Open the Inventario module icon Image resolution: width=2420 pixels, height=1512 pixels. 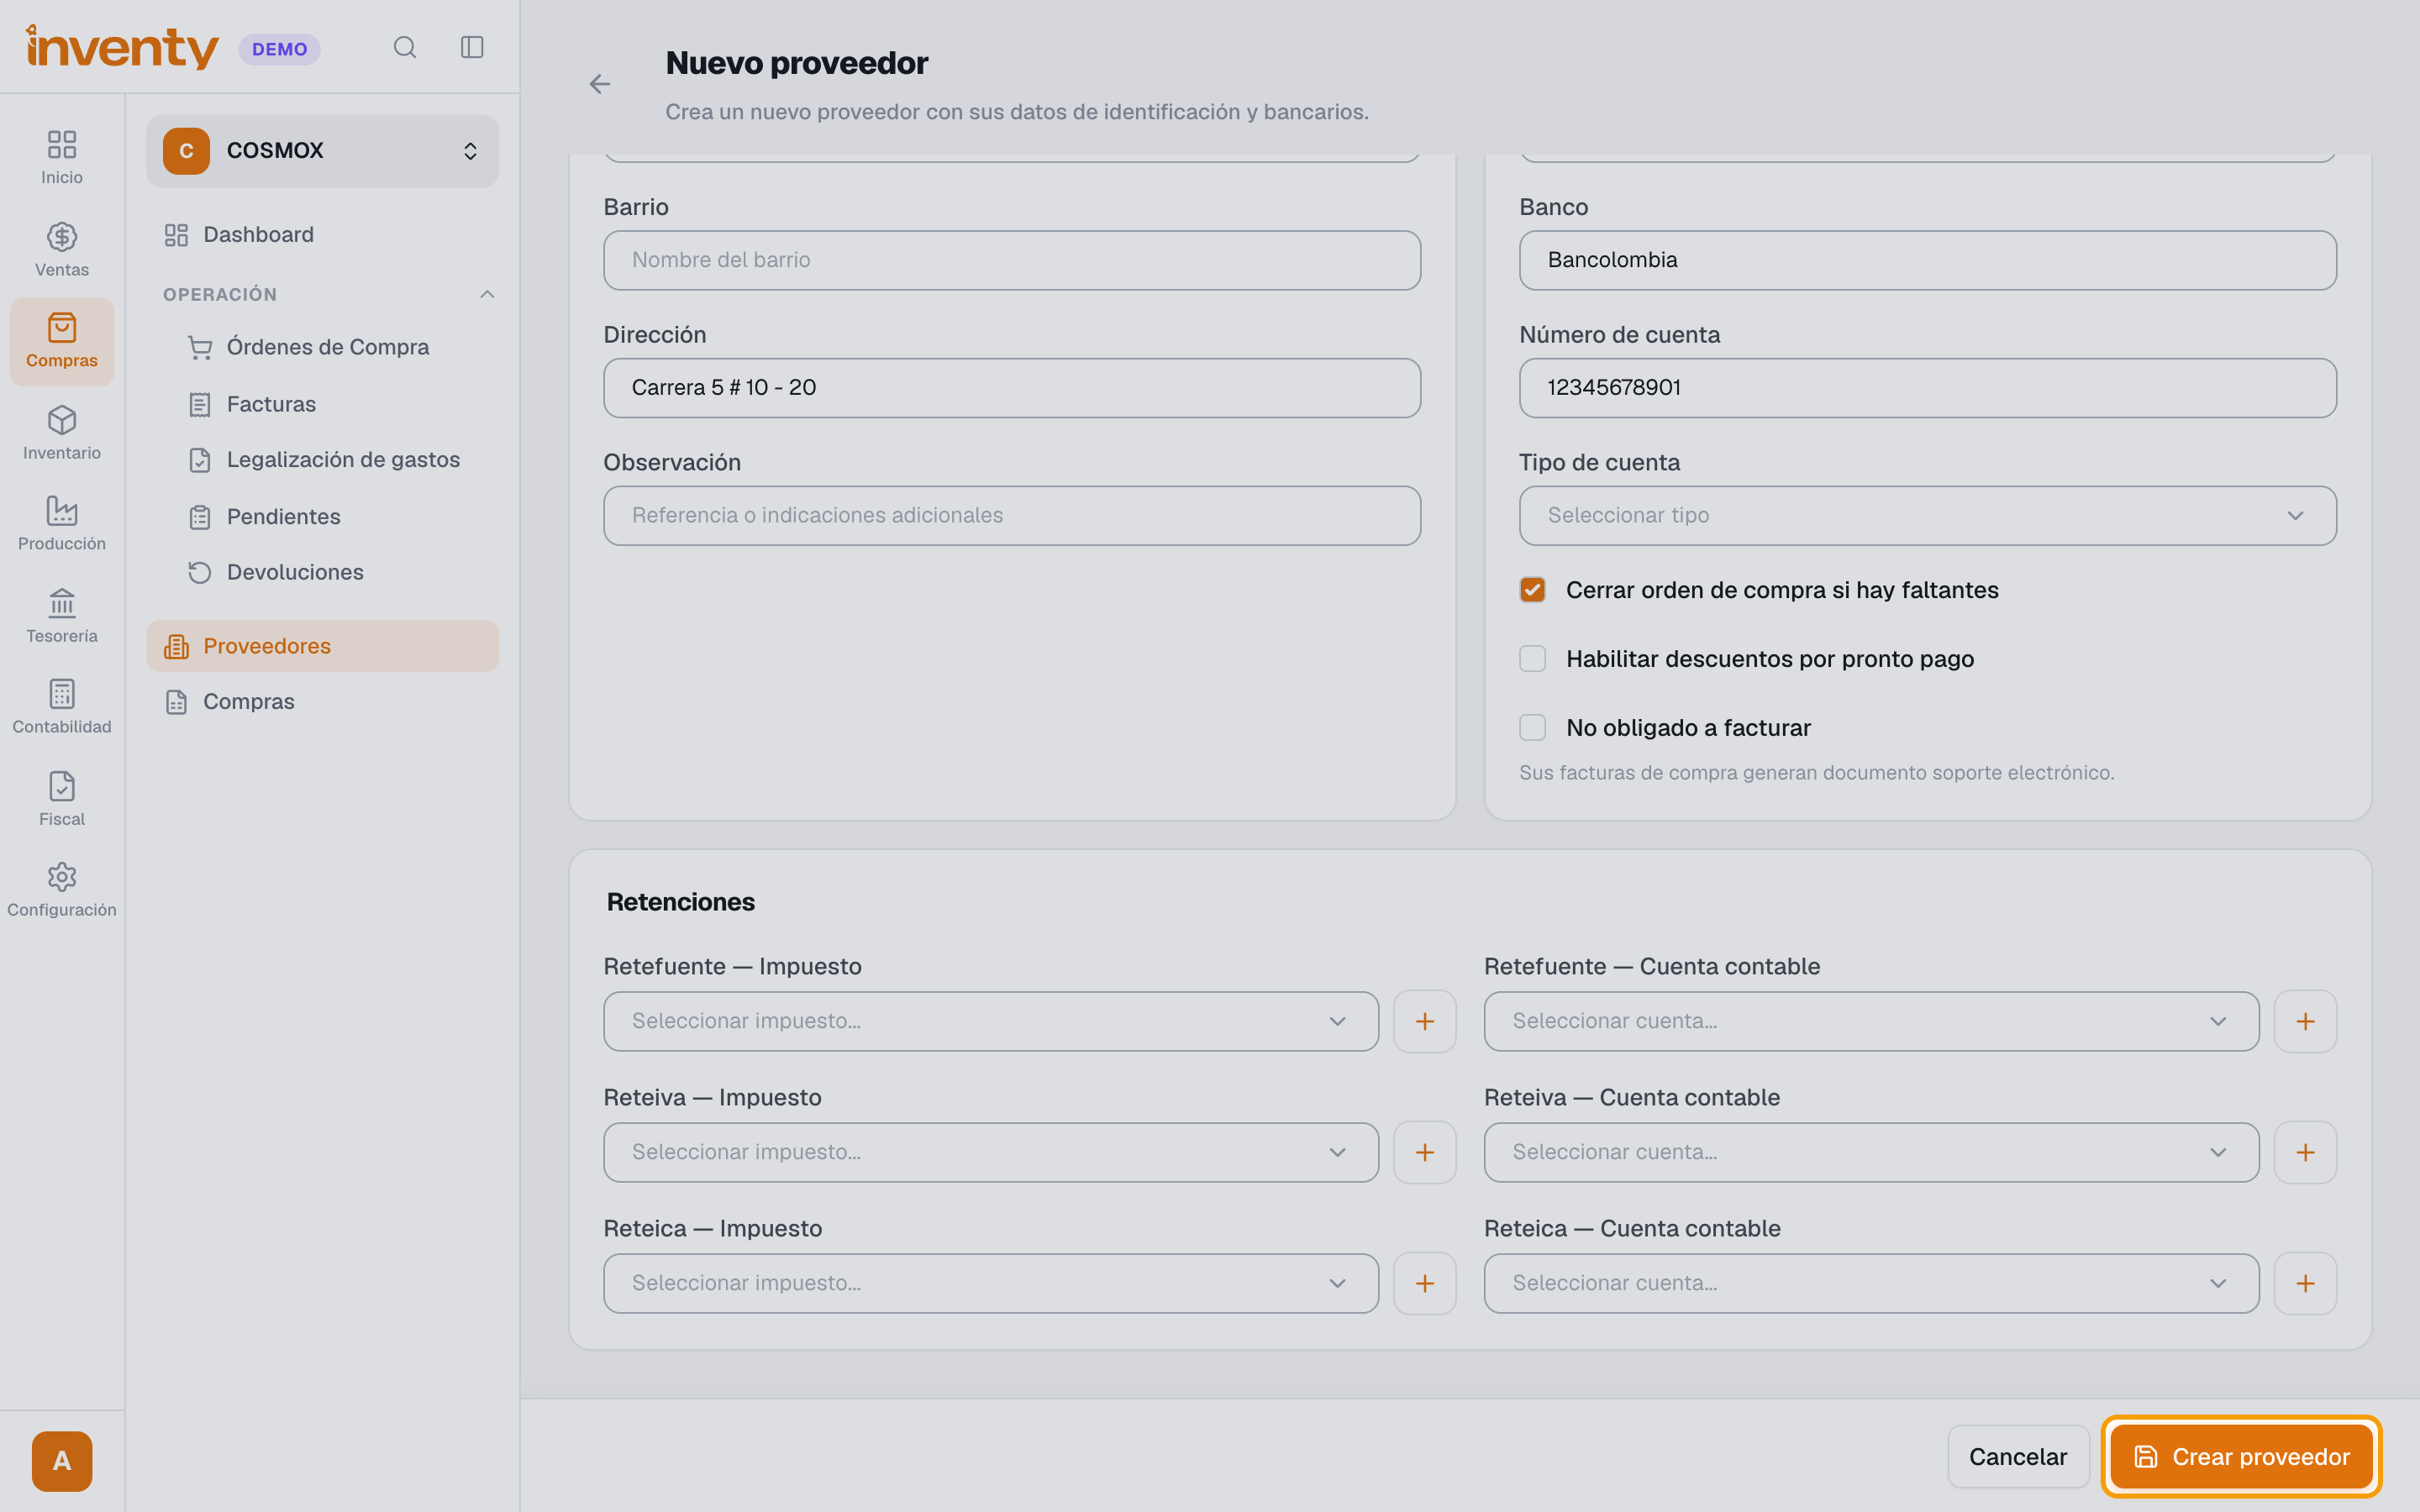(x=62, y=433)
